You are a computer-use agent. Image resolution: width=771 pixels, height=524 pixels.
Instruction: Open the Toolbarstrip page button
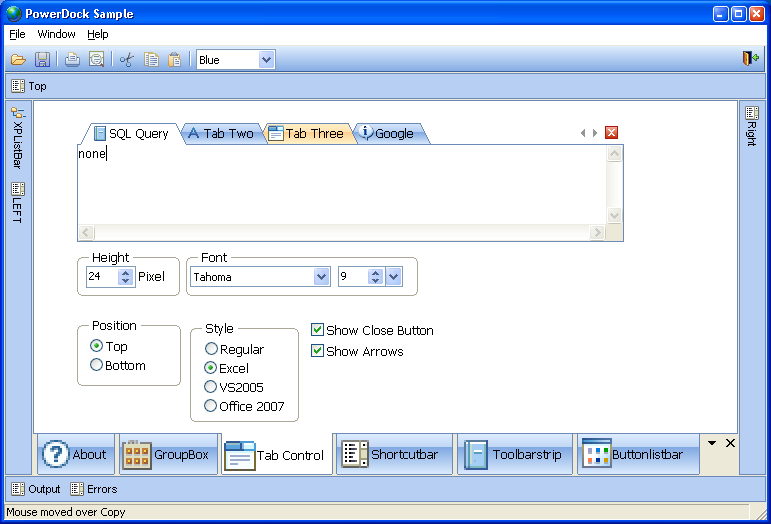514,454
